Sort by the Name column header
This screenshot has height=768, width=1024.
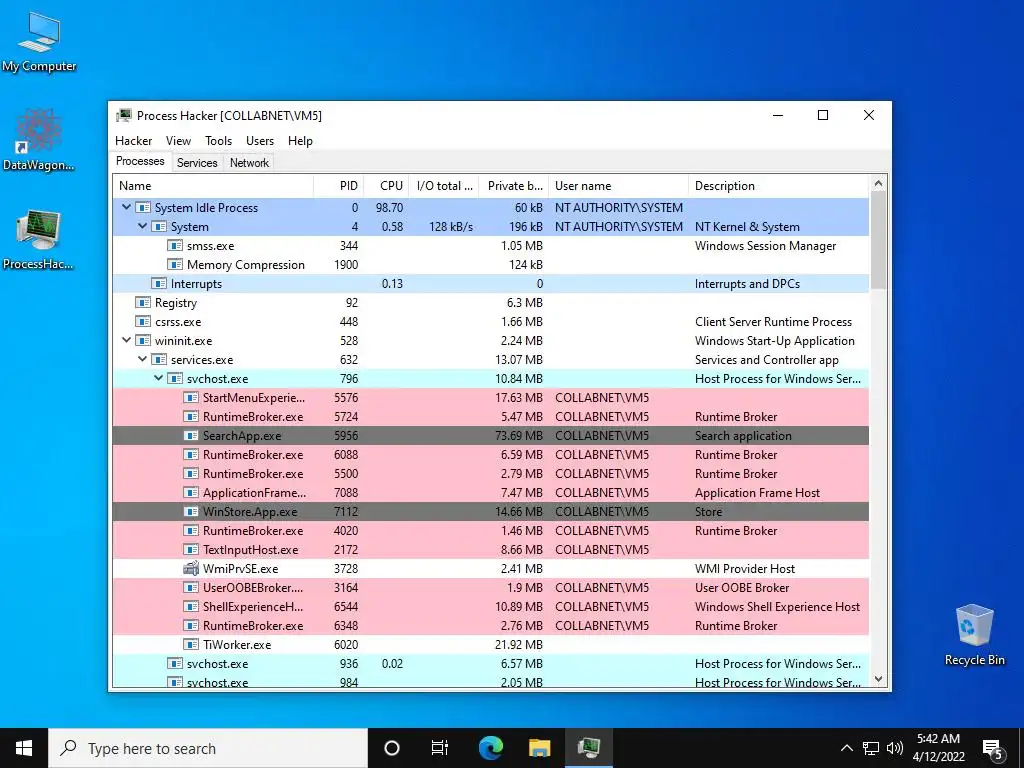[213, 185]
